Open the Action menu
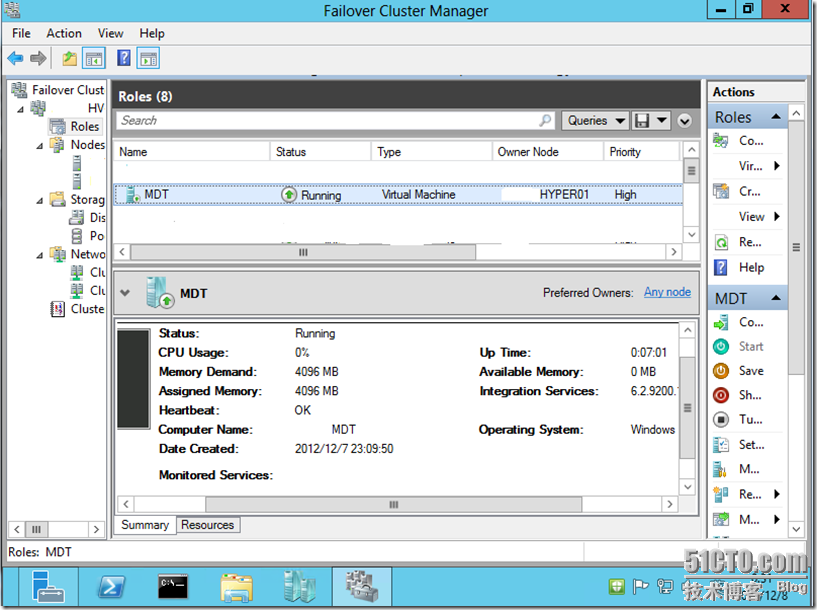817x610 pixels. click(x=64, y=33)
